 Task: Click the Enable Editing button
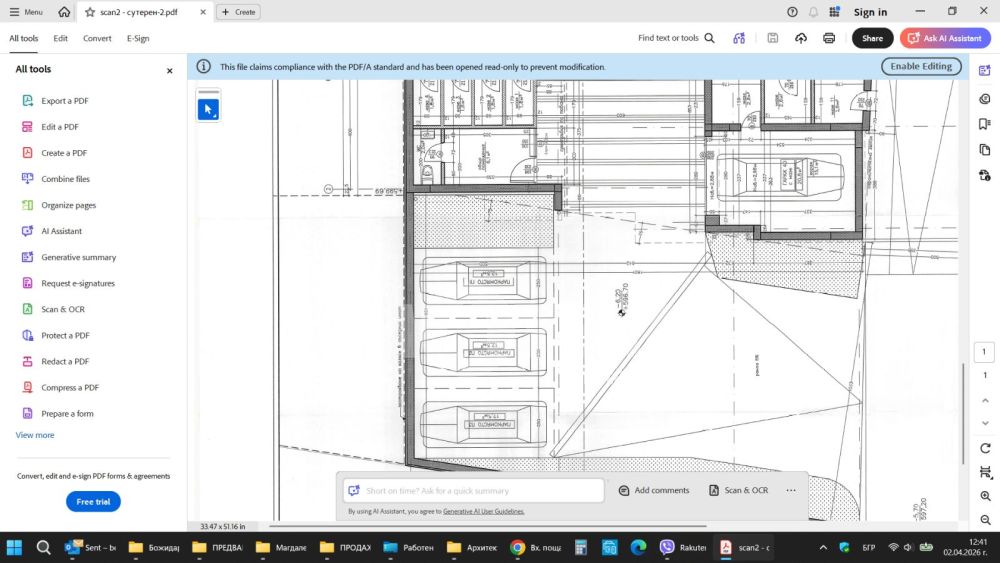921,66
